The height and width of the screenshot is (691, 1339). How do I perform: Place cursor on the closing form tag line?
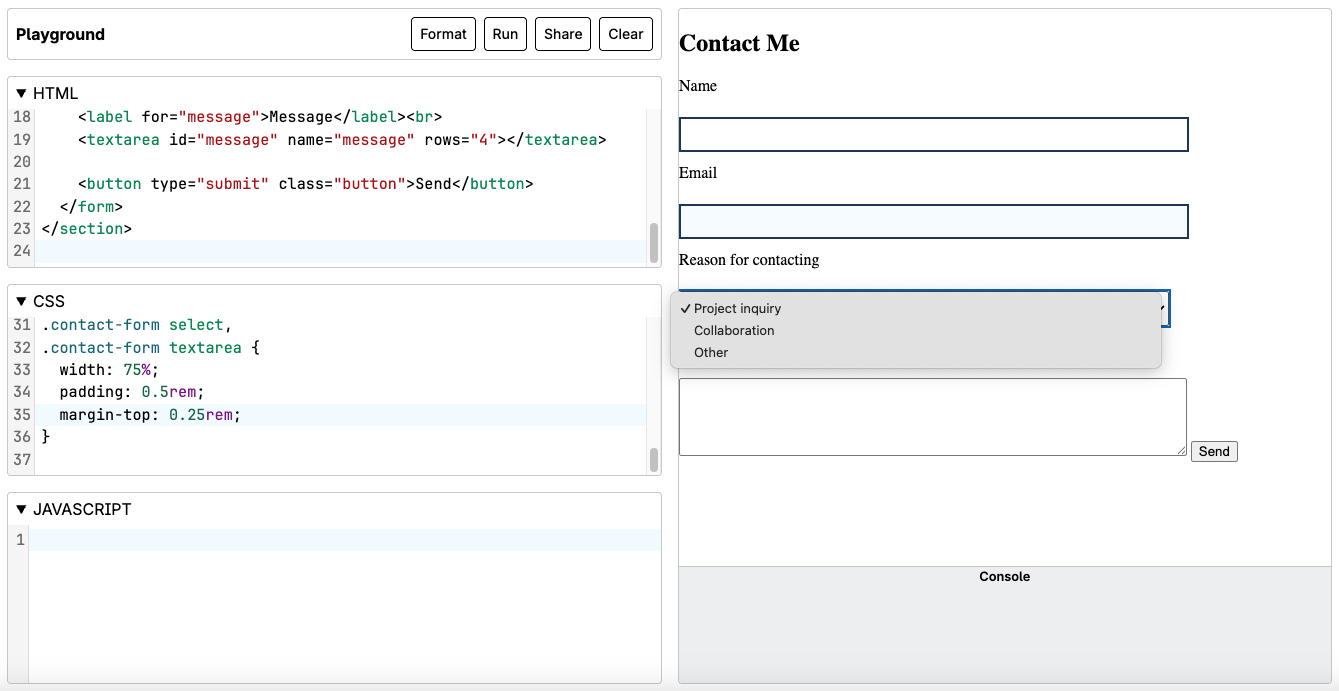(91, 207)
